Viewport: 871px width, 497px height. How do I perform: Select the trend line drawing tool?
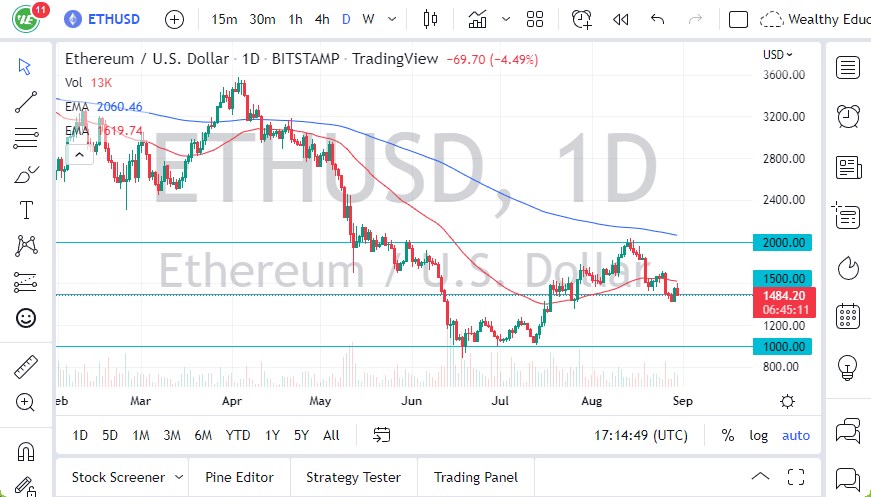click(x=26, y=100)
